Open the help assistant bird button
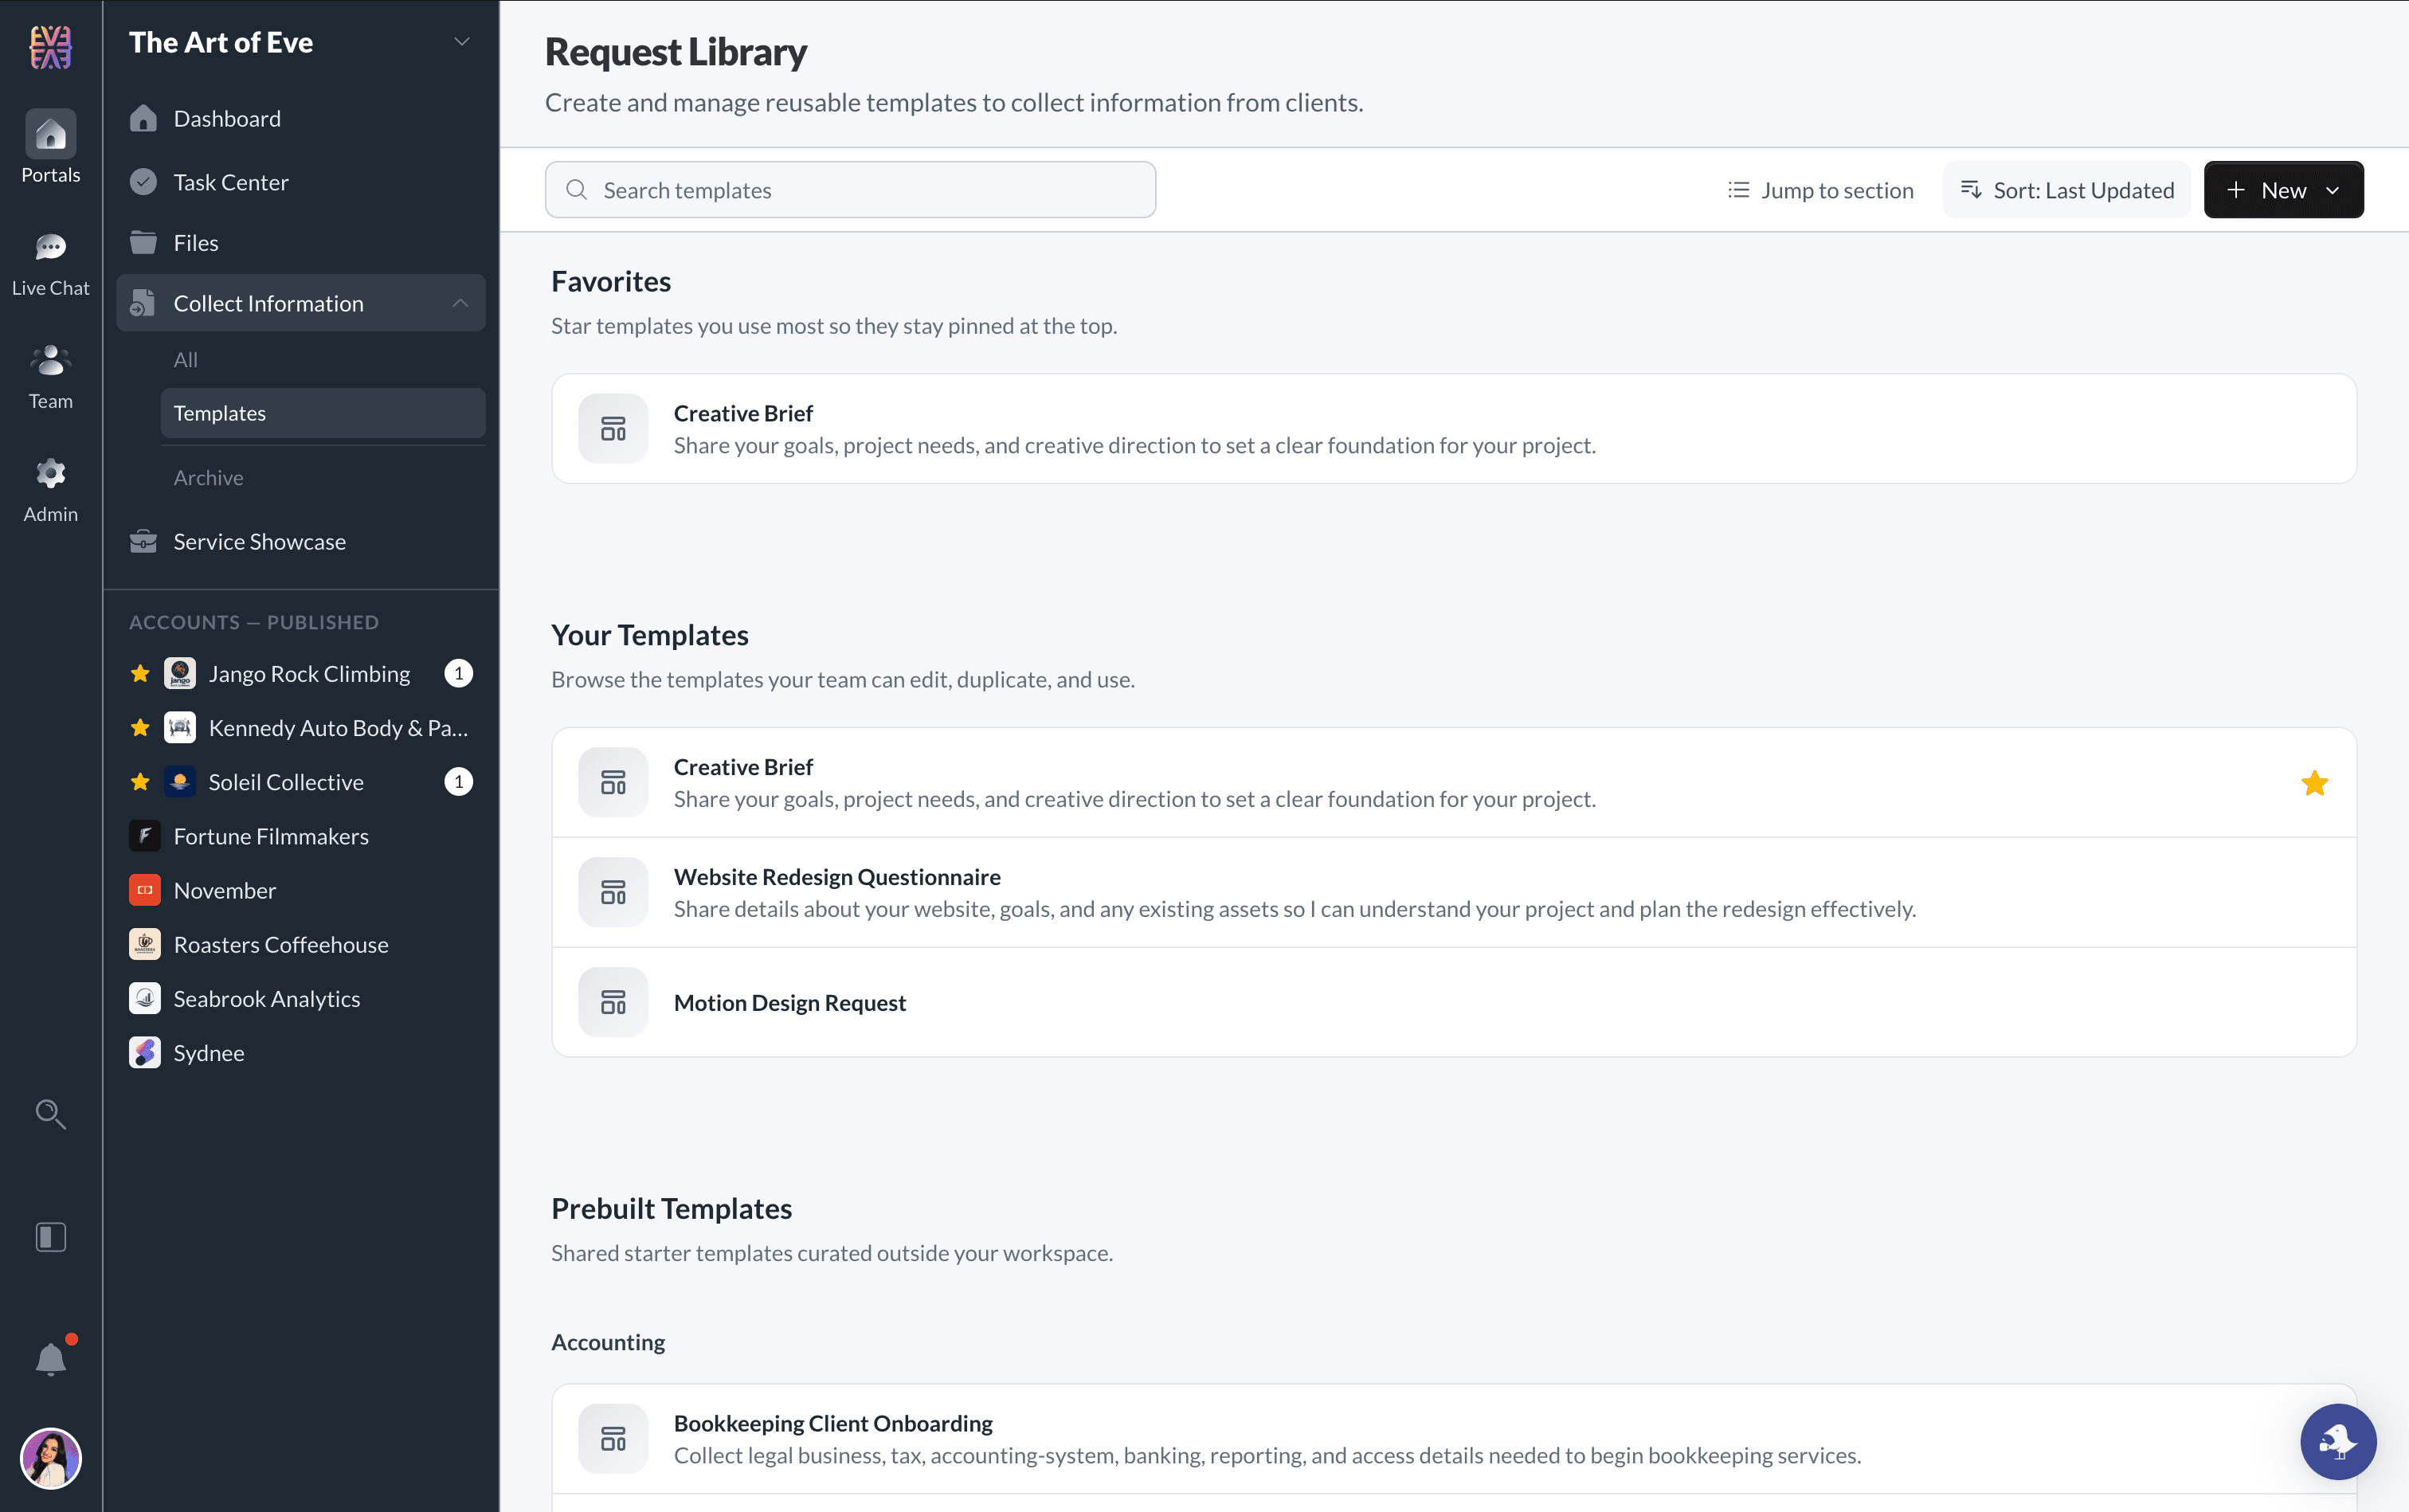 tap(2338, 1441)
